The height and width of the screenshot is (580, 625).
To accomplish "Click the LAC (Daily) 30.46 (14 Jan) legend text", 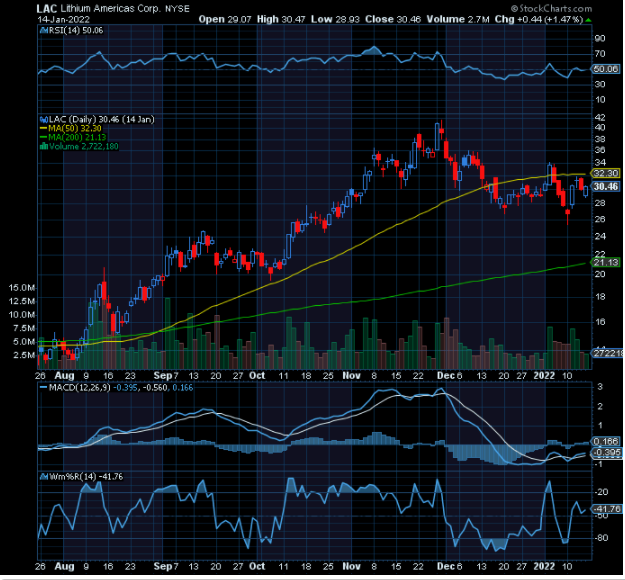I will (101, 119).
